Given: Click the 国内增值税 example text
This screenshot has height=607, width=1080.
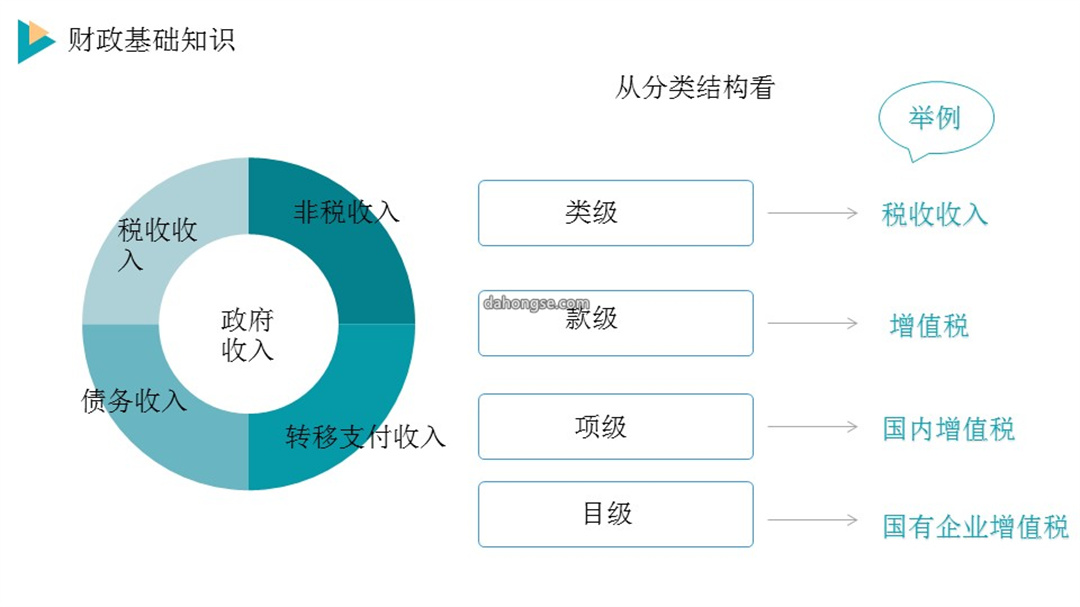Looking at the screenshot, I should tap(948, 429).
